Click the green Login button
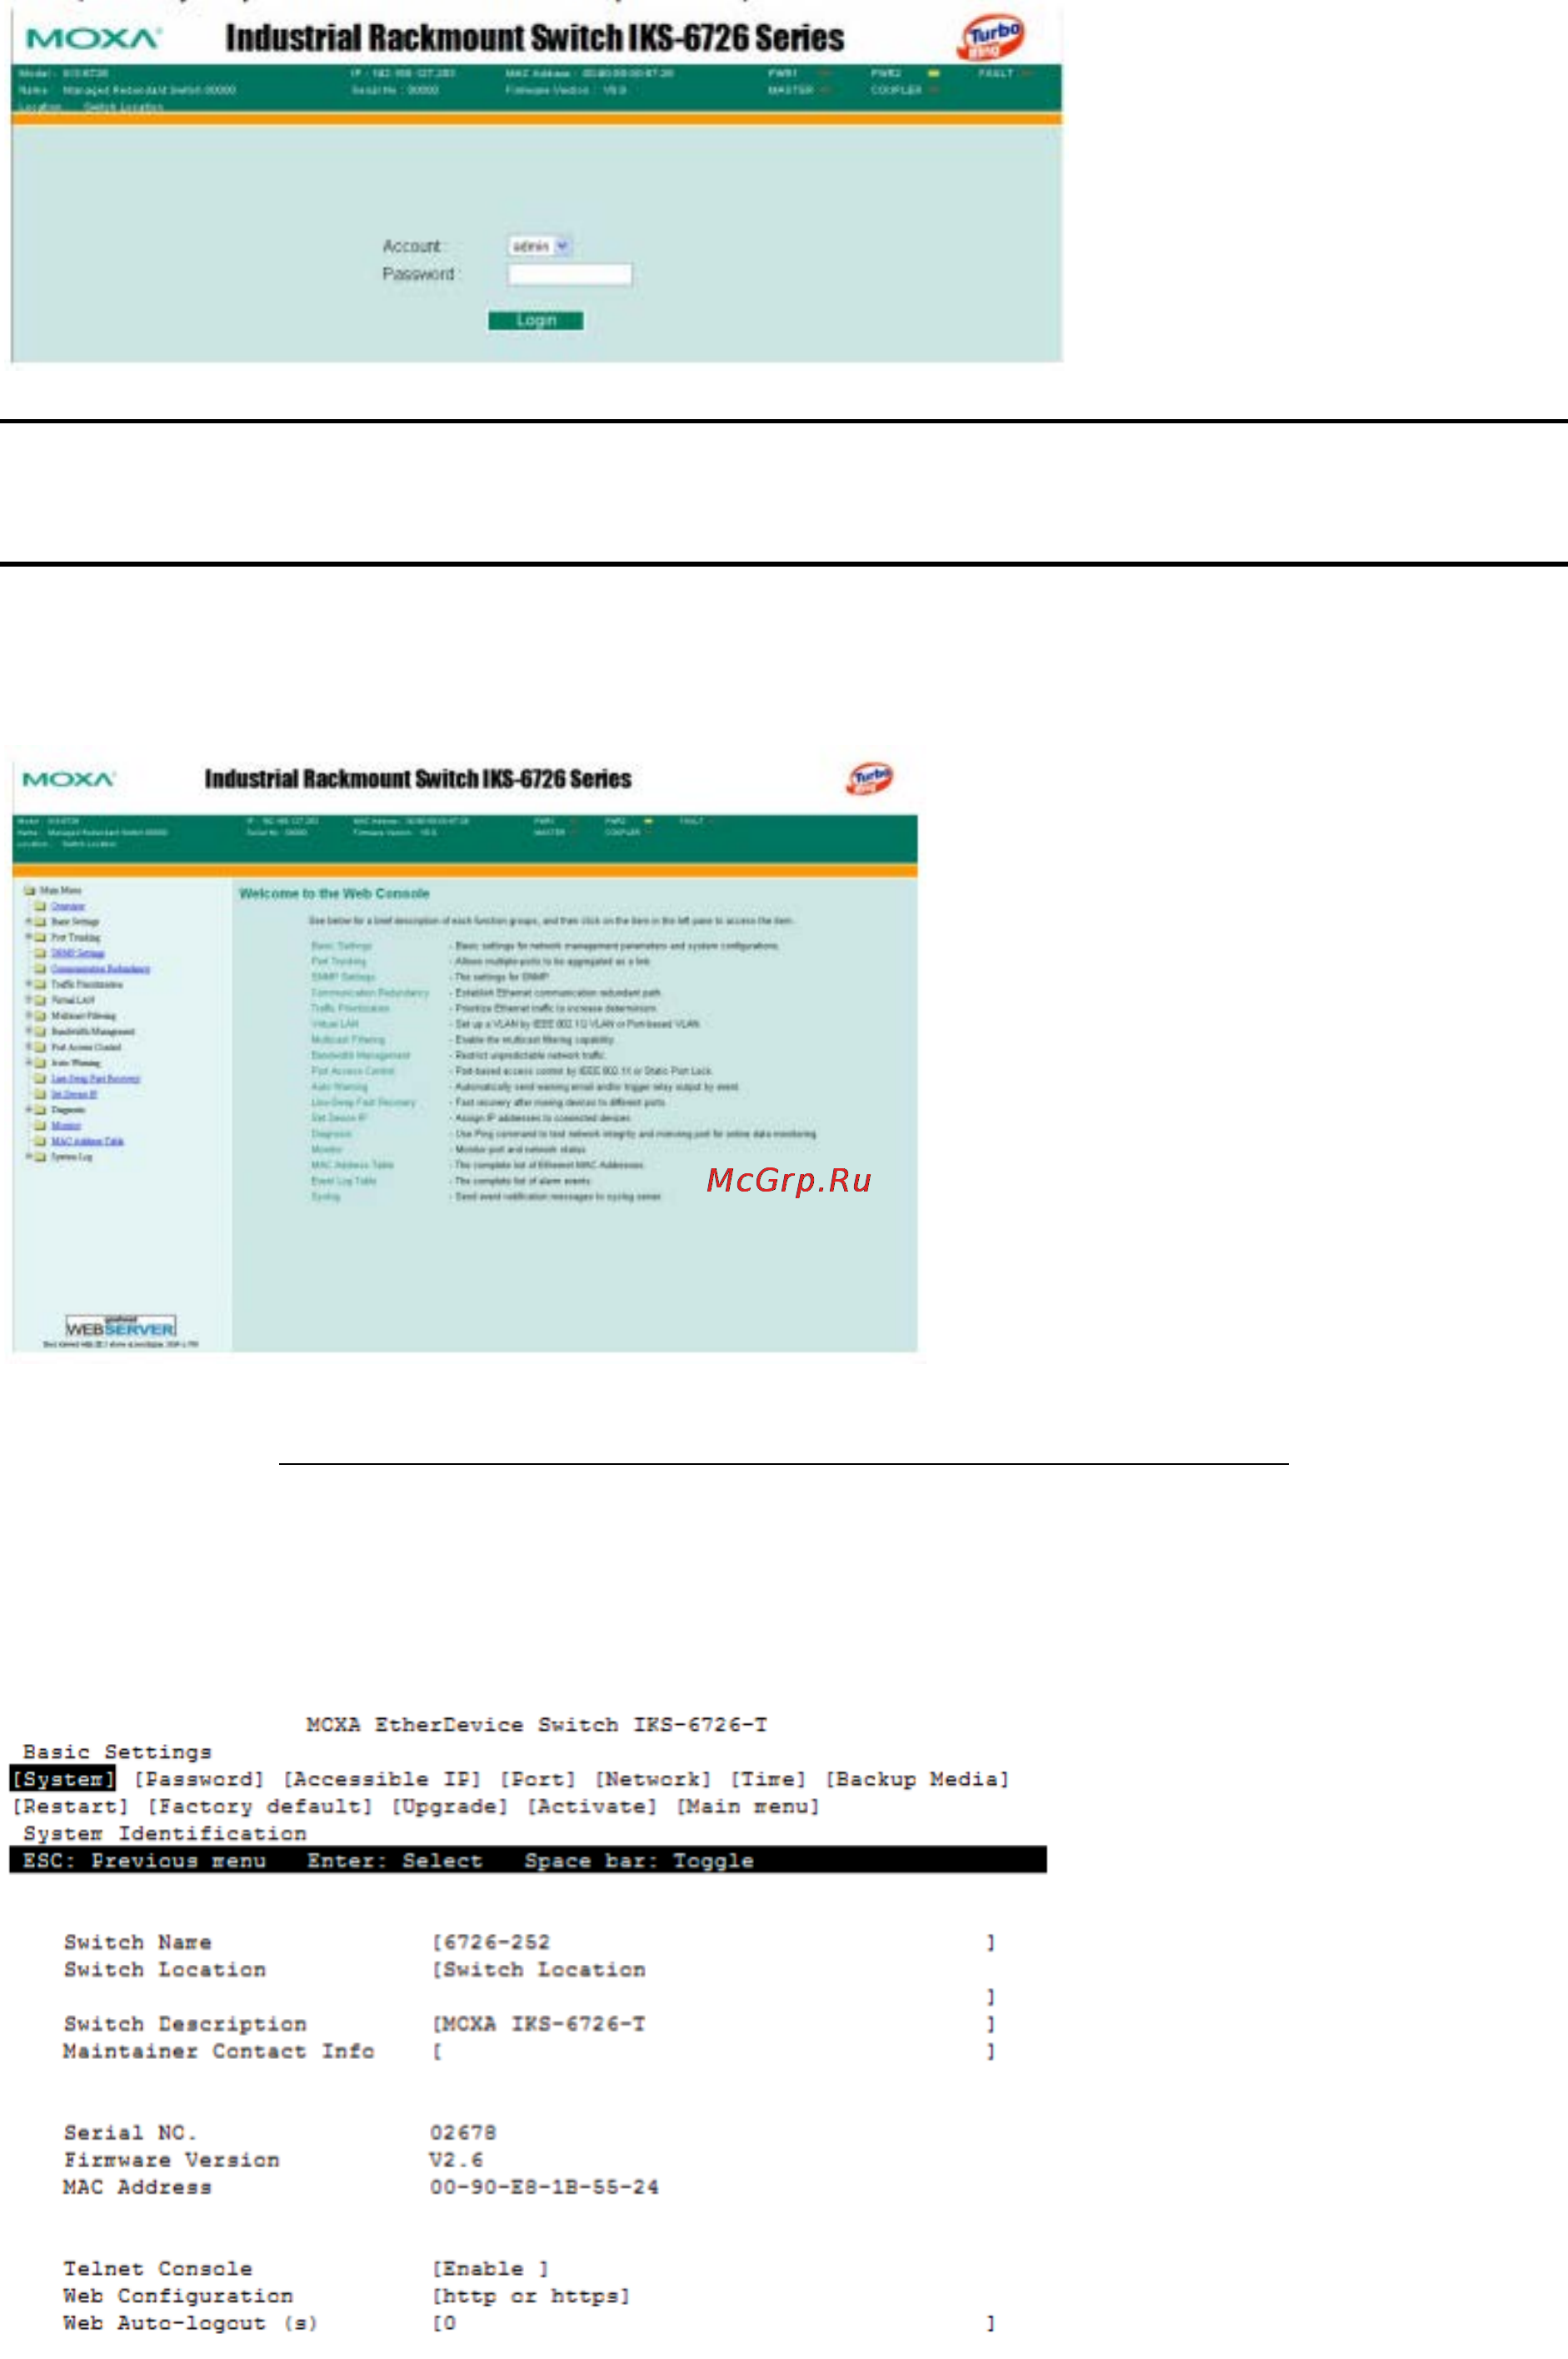The height and width of the screenshot is (2359, 1568). click(x=536, y=320)
